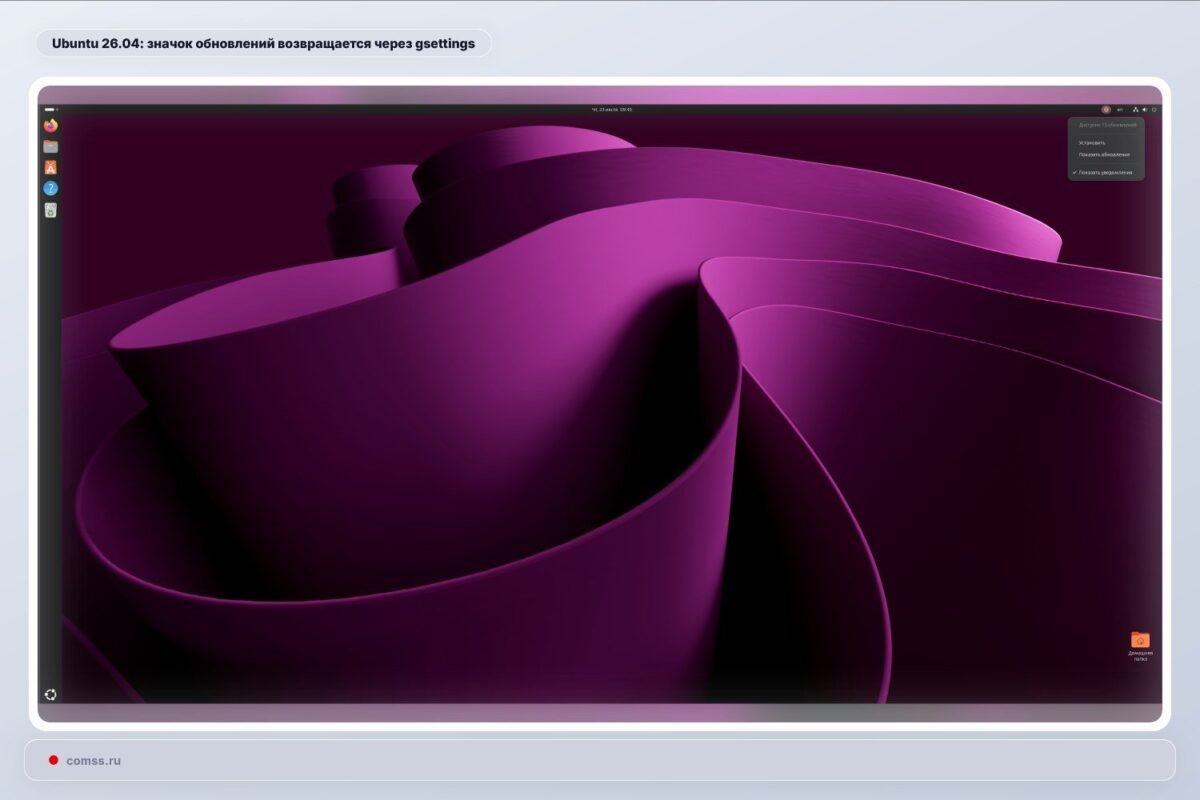1200x800 pixels.
Task: Show applications with the Ubuntu logo button
Action: pos(51,695)
